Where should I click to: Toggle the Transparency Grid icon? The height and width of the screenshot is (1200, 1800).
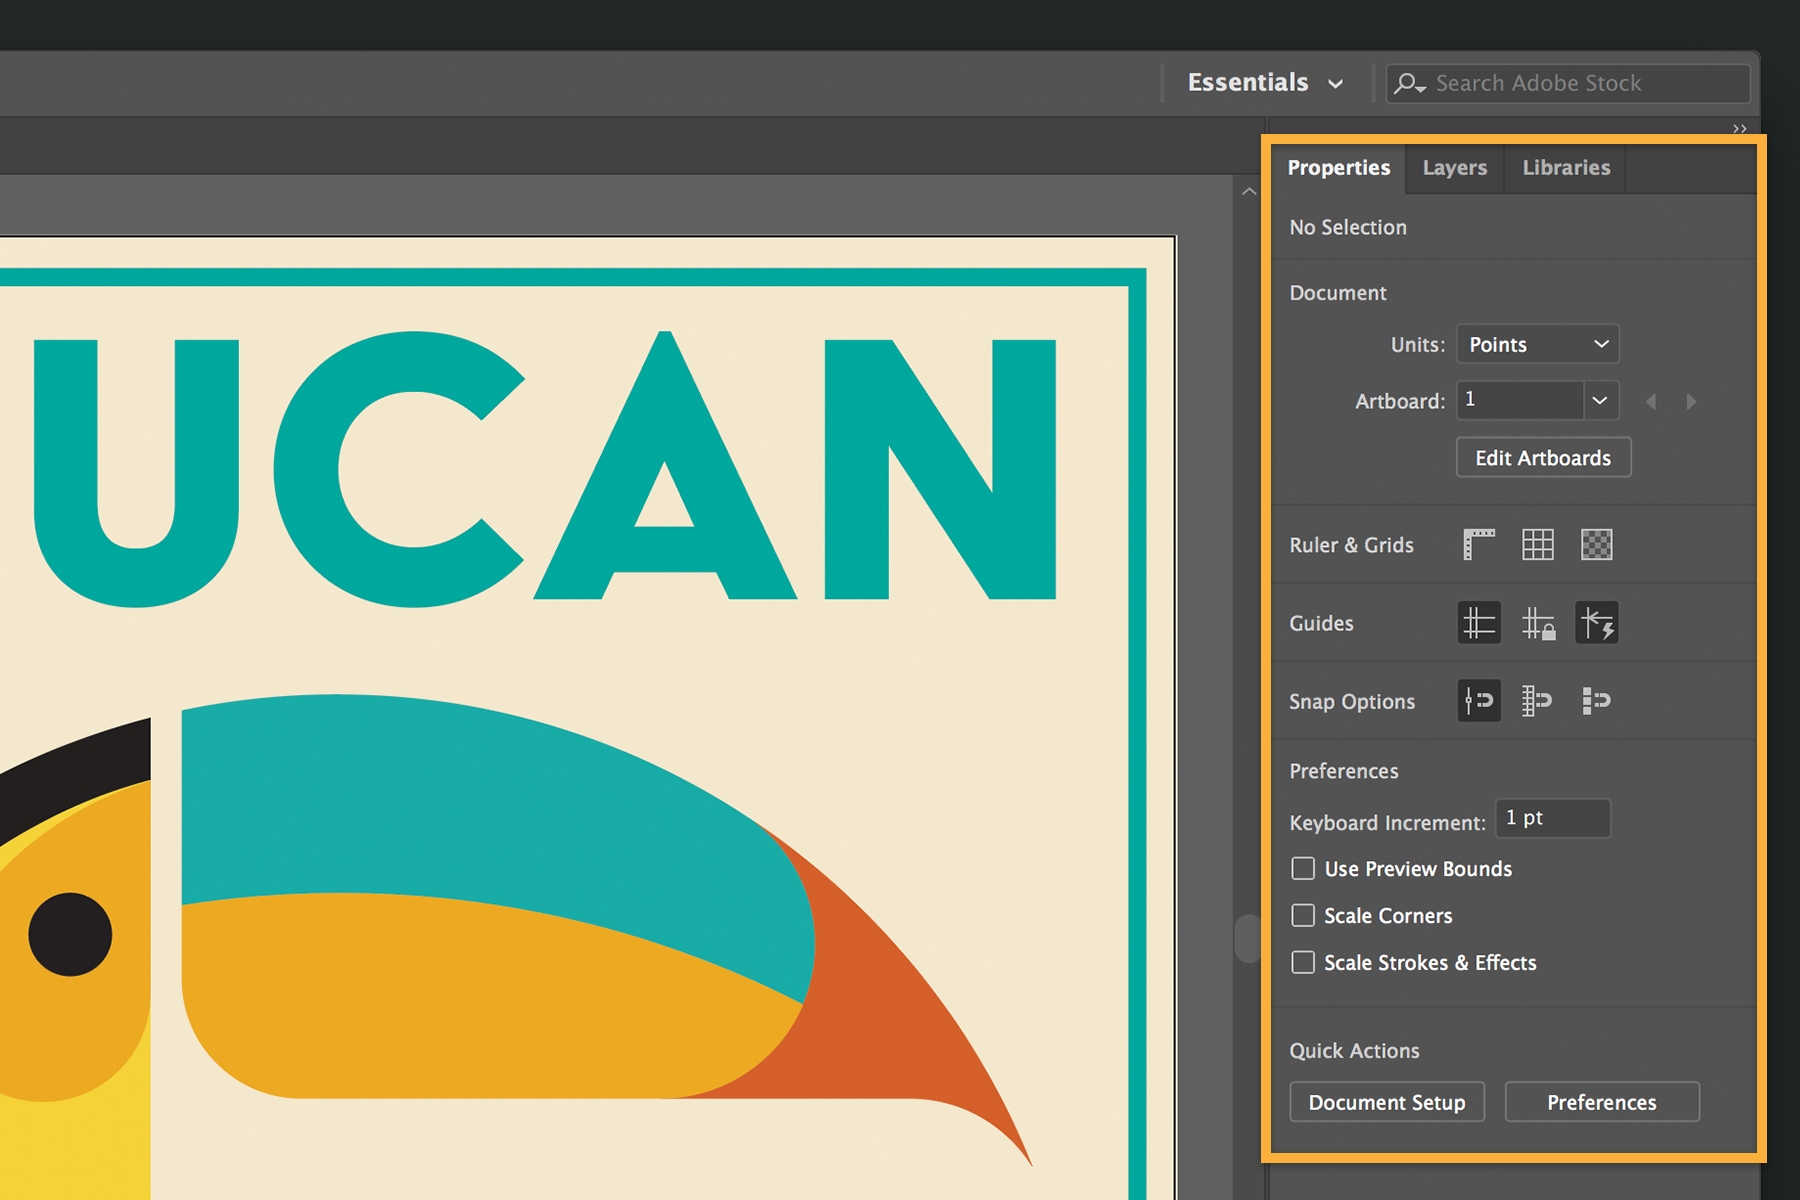(x=1597, y=545)
